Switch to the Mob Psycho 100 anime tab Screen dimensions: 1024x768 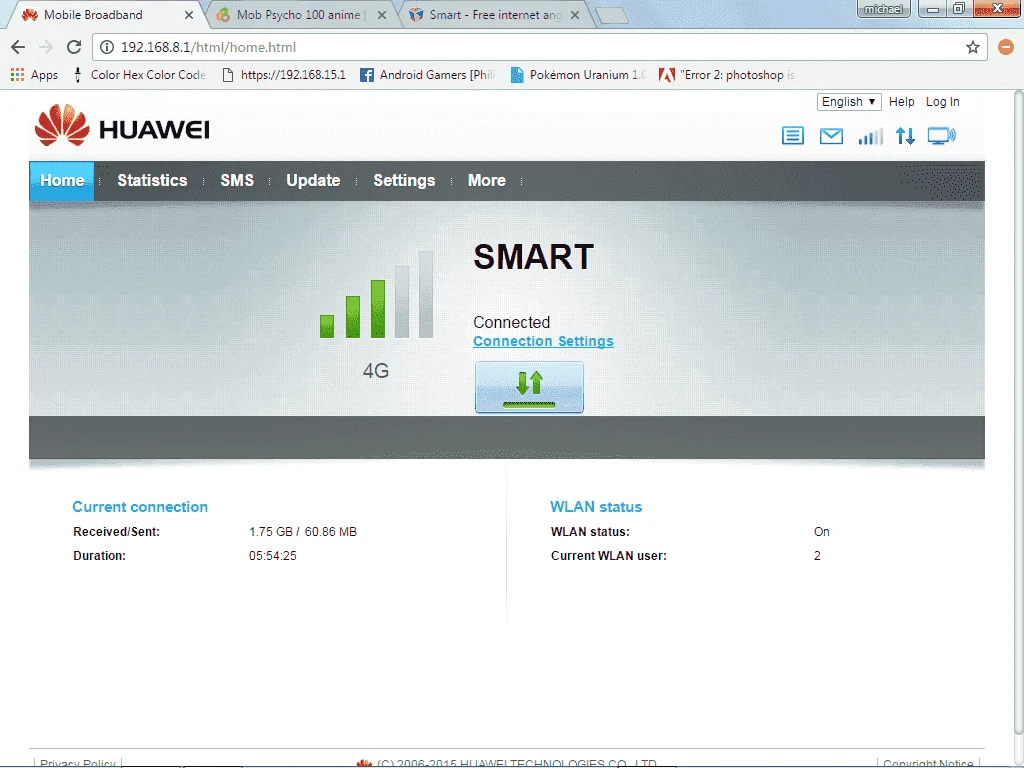pyautogui.click(x=298, y=14)
